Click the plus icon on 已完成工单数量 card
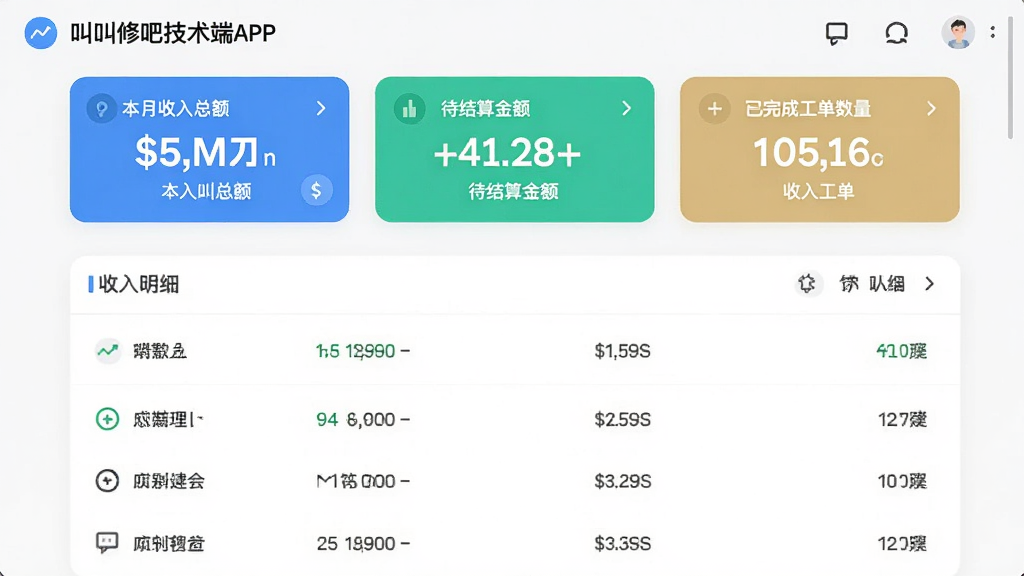 714,108
